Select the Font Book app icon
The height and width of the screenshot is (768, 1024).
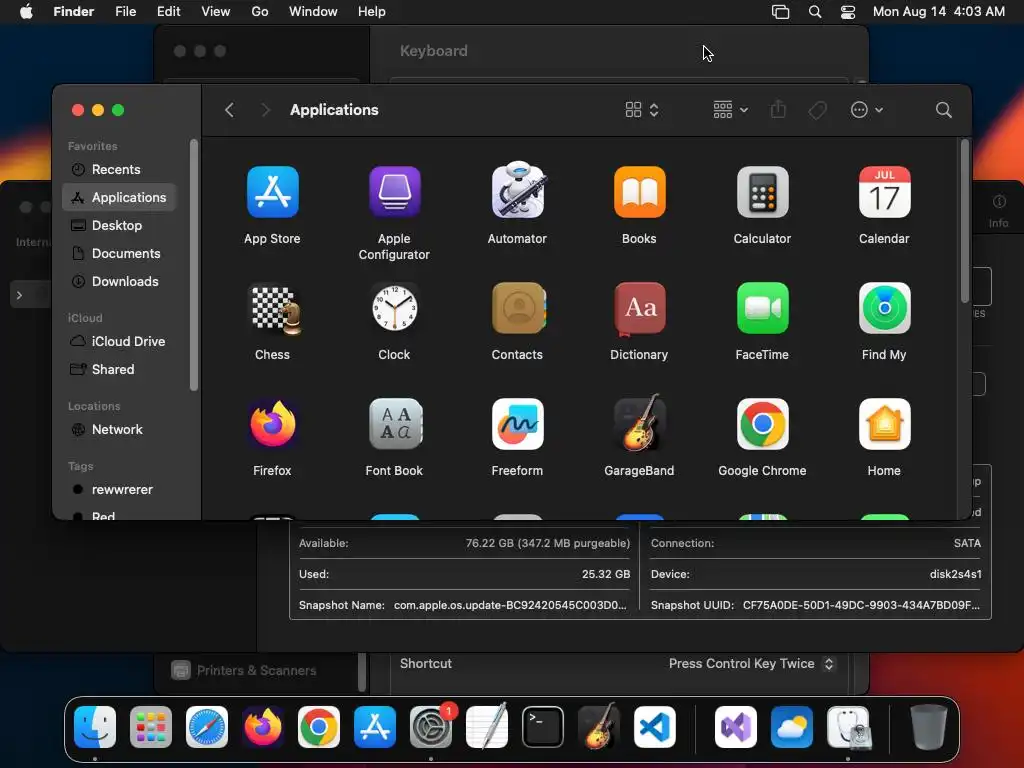[394, 424]
